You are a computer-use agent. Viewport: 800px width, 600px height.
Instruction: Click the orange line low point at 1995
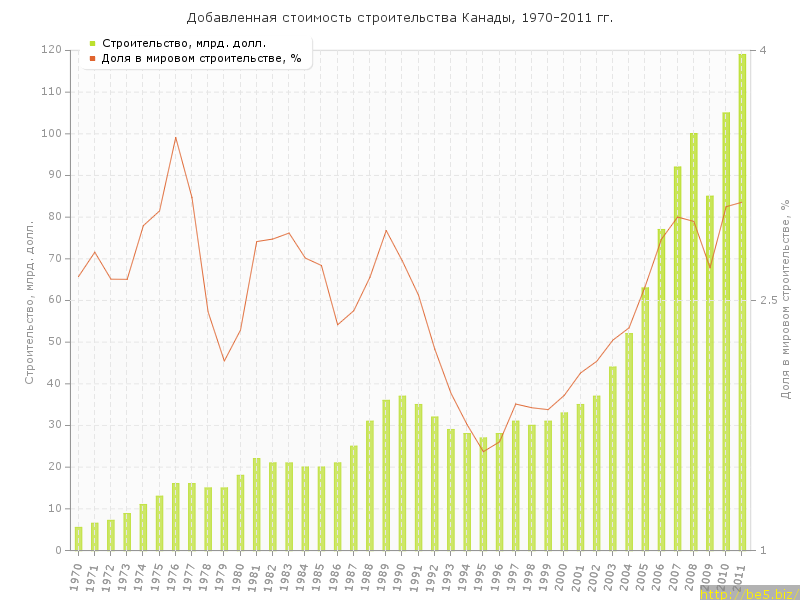coord(483,451)
